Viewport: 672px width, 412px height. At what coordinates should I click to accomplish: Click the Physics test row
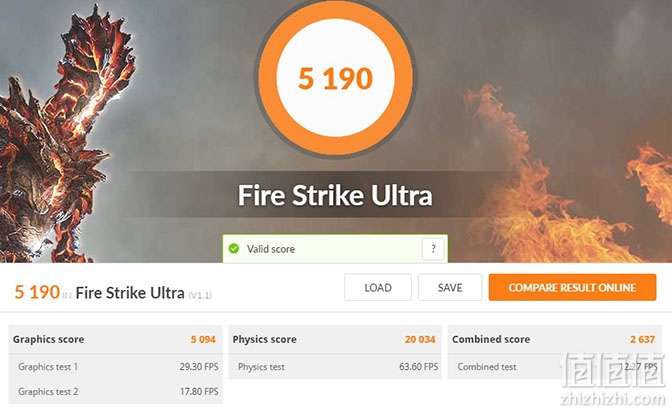pos(335,367)
